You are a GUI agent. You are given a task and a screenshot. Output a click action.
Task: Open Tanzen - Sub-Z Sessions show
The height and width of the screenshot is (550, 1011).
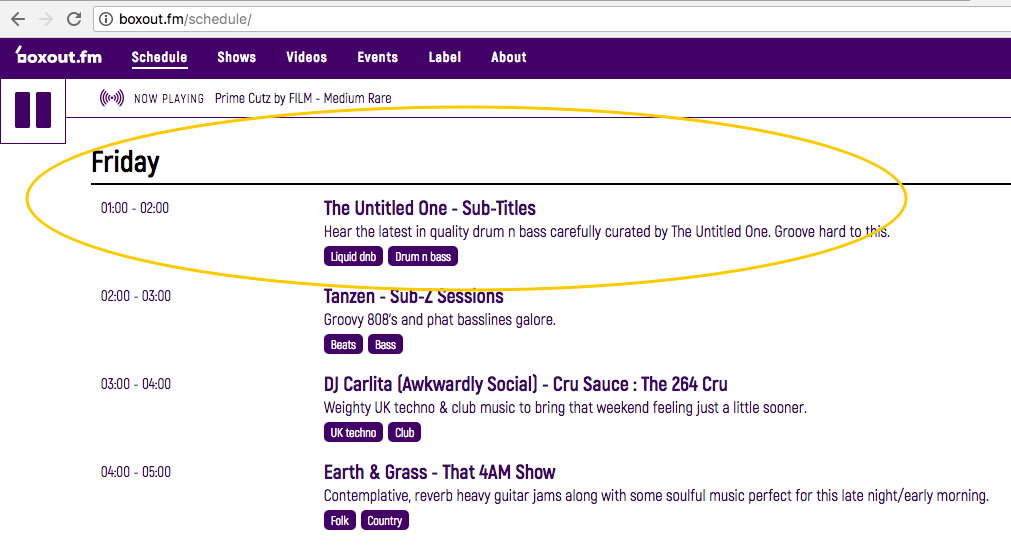(413, 297)
